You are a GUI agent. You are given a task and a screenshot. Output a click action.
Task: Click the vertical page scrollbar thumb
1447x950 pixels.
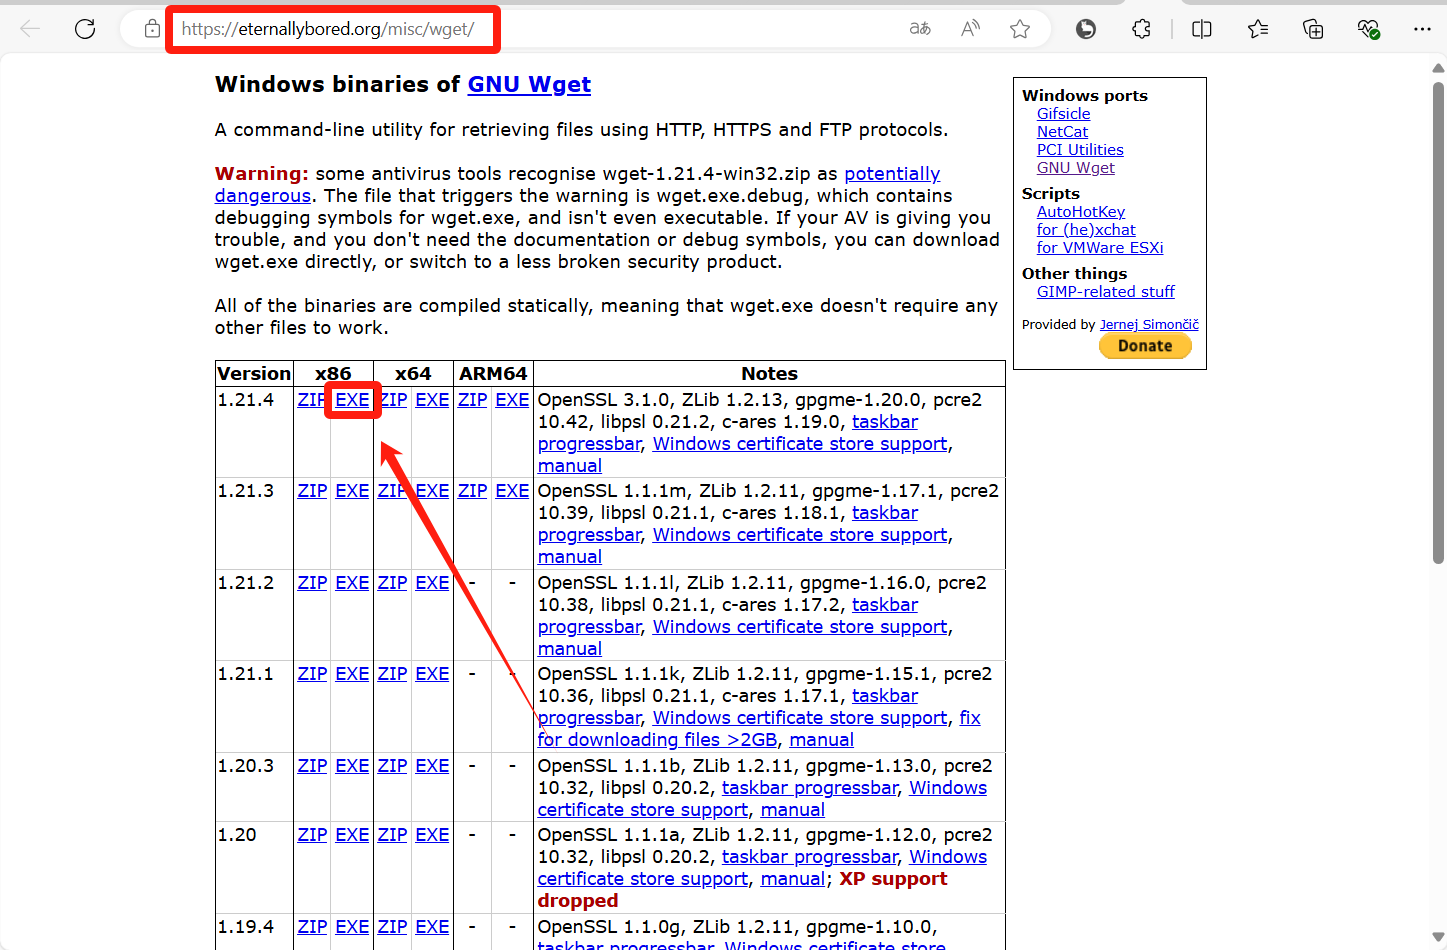pos(1438,320)
